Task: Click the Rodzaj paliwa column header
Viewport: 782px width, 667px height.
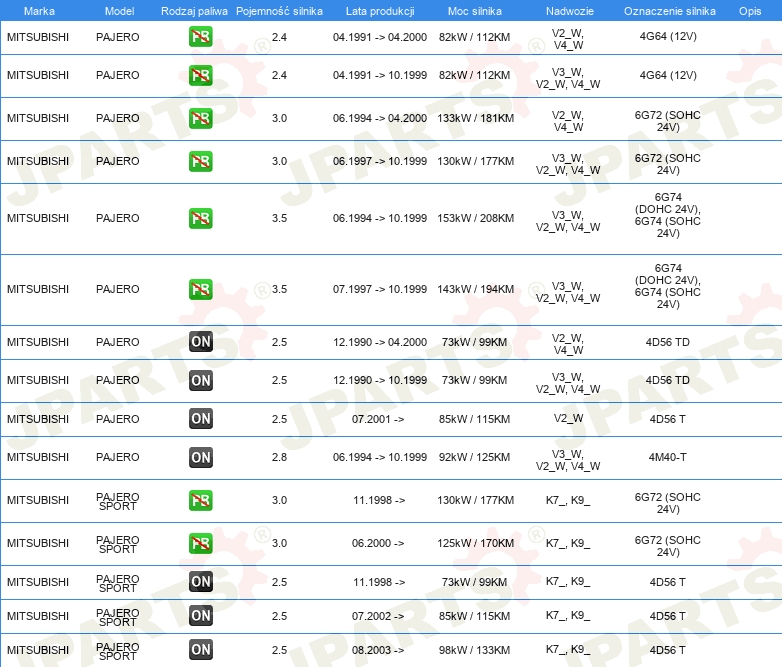Action: tap(195, 11)
